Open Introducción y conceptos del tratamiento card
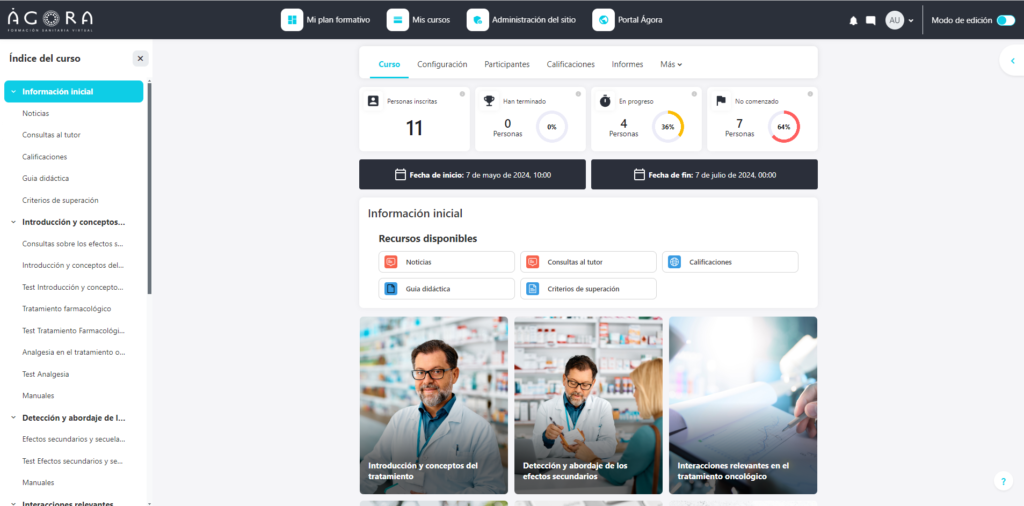 click(434, 405)
